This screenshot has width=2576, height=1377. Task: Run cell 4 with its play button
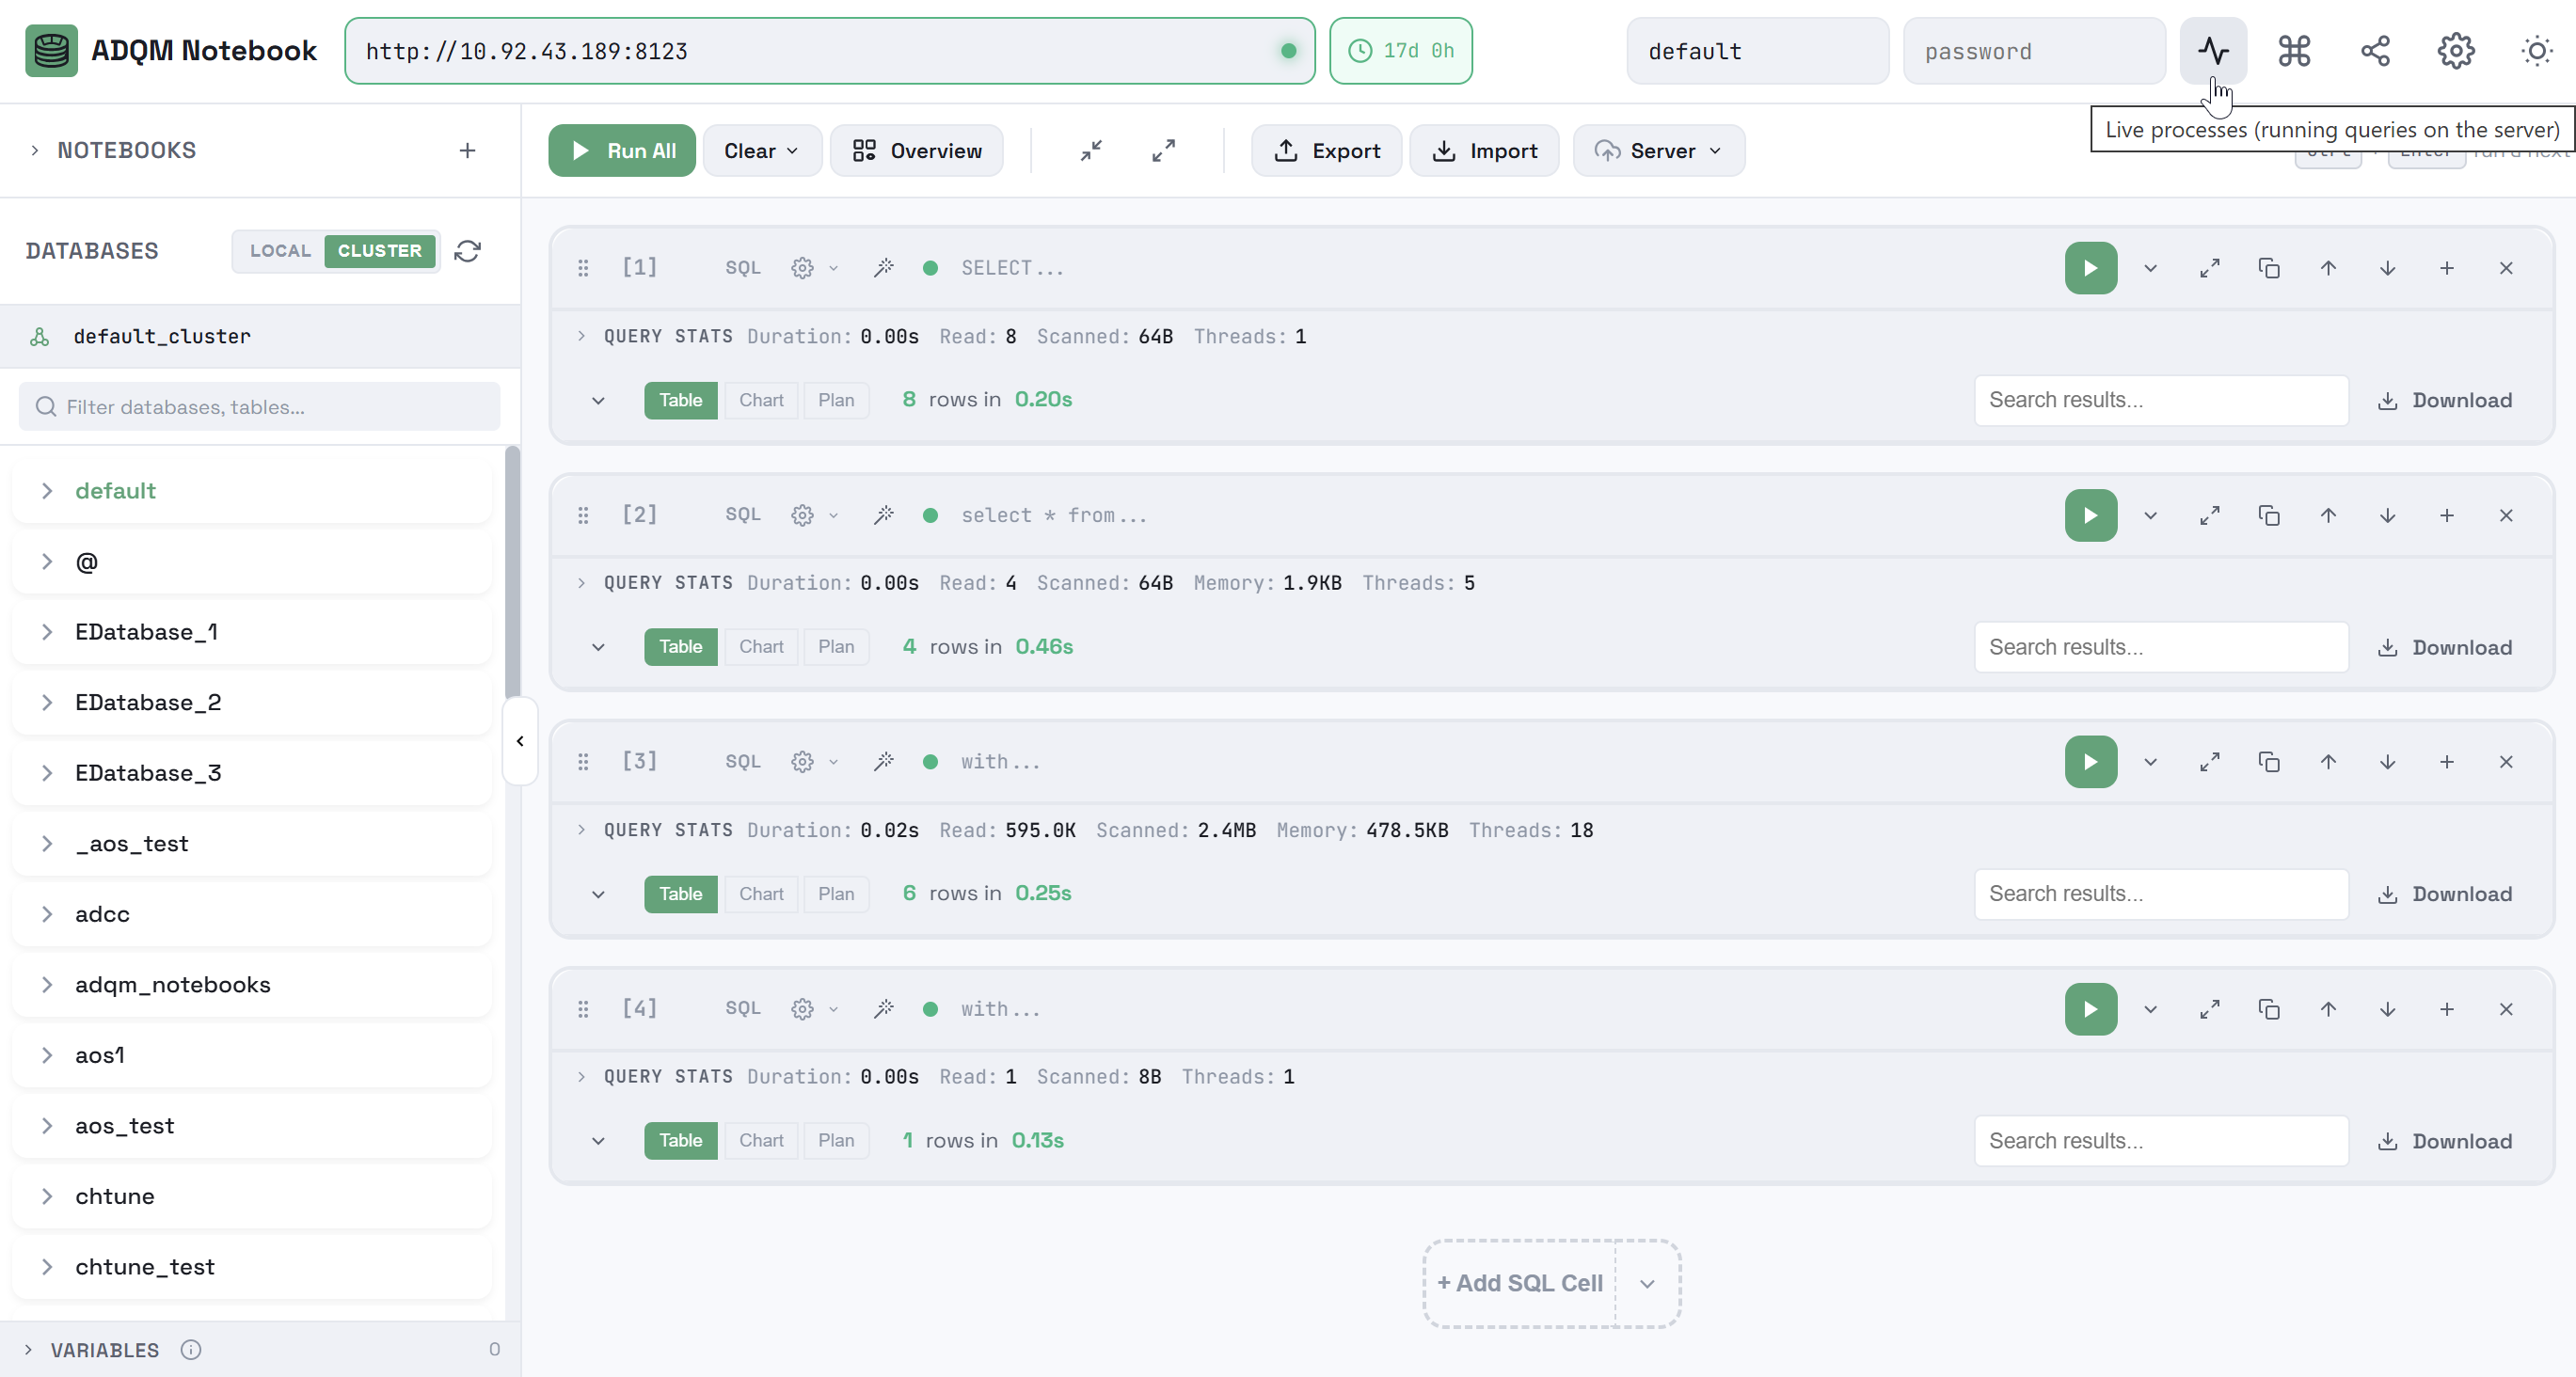[x=2091, y=1009]
